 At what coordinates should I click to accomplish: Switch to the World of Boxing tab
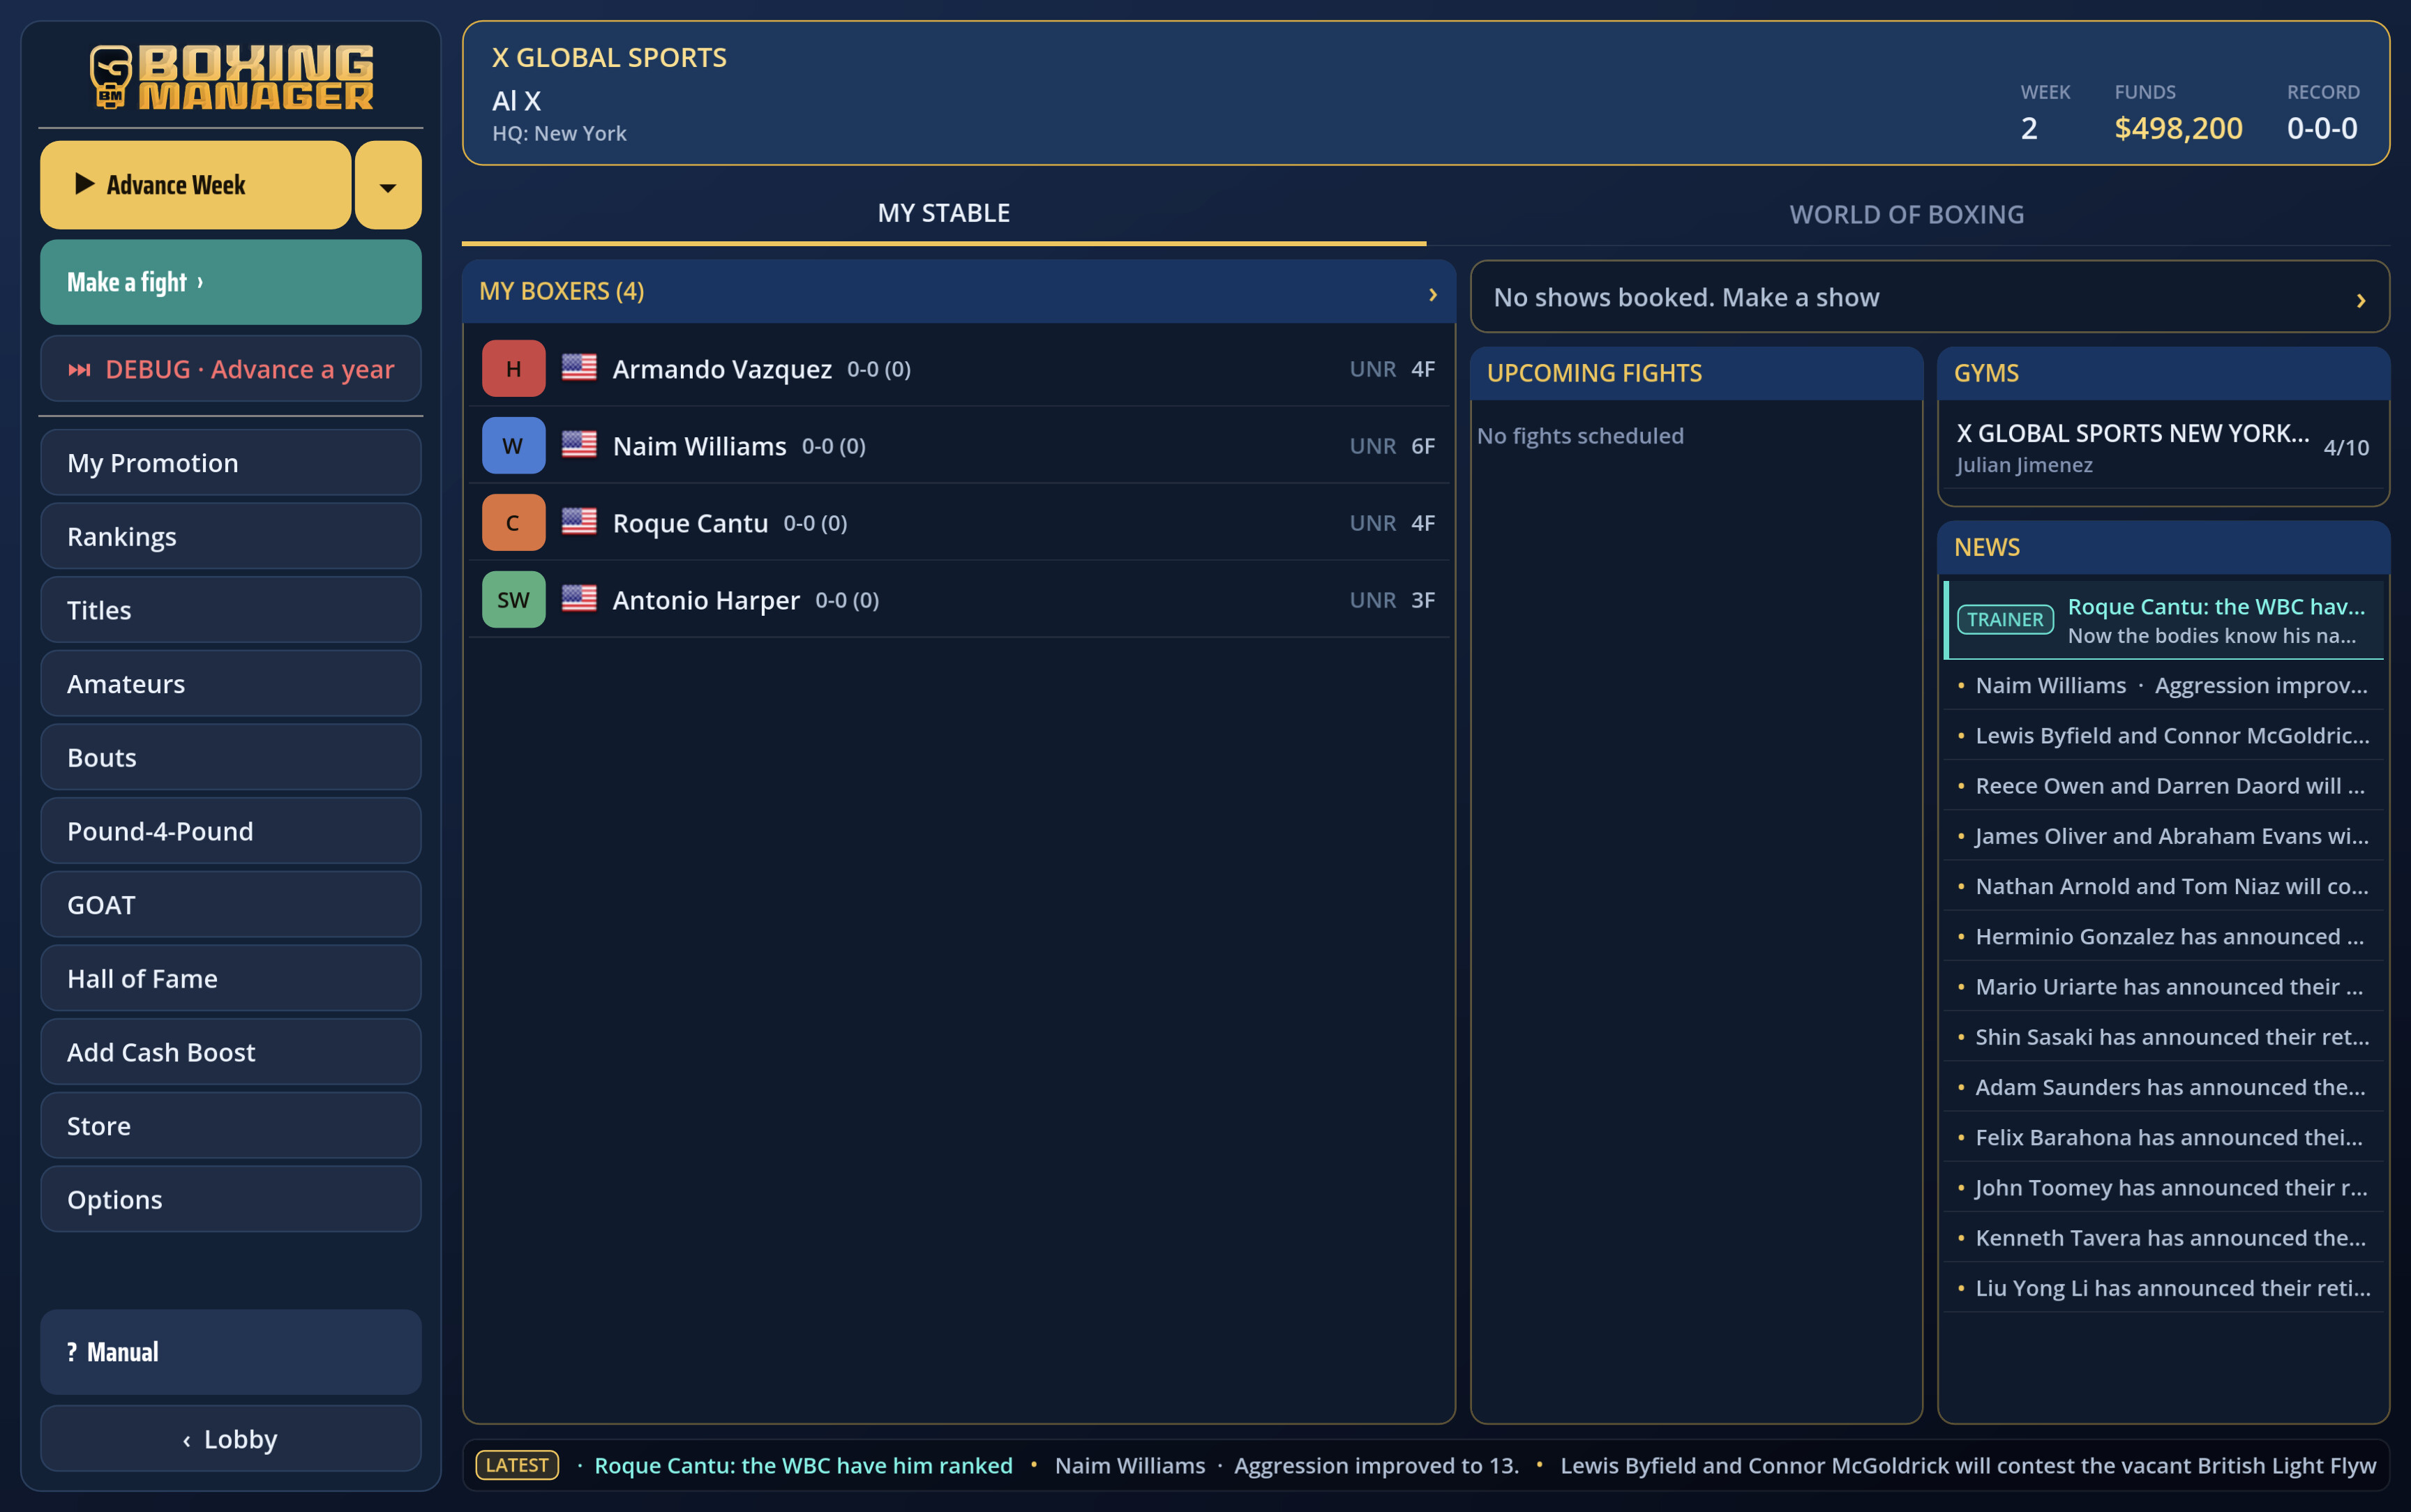pos(1907,214)
